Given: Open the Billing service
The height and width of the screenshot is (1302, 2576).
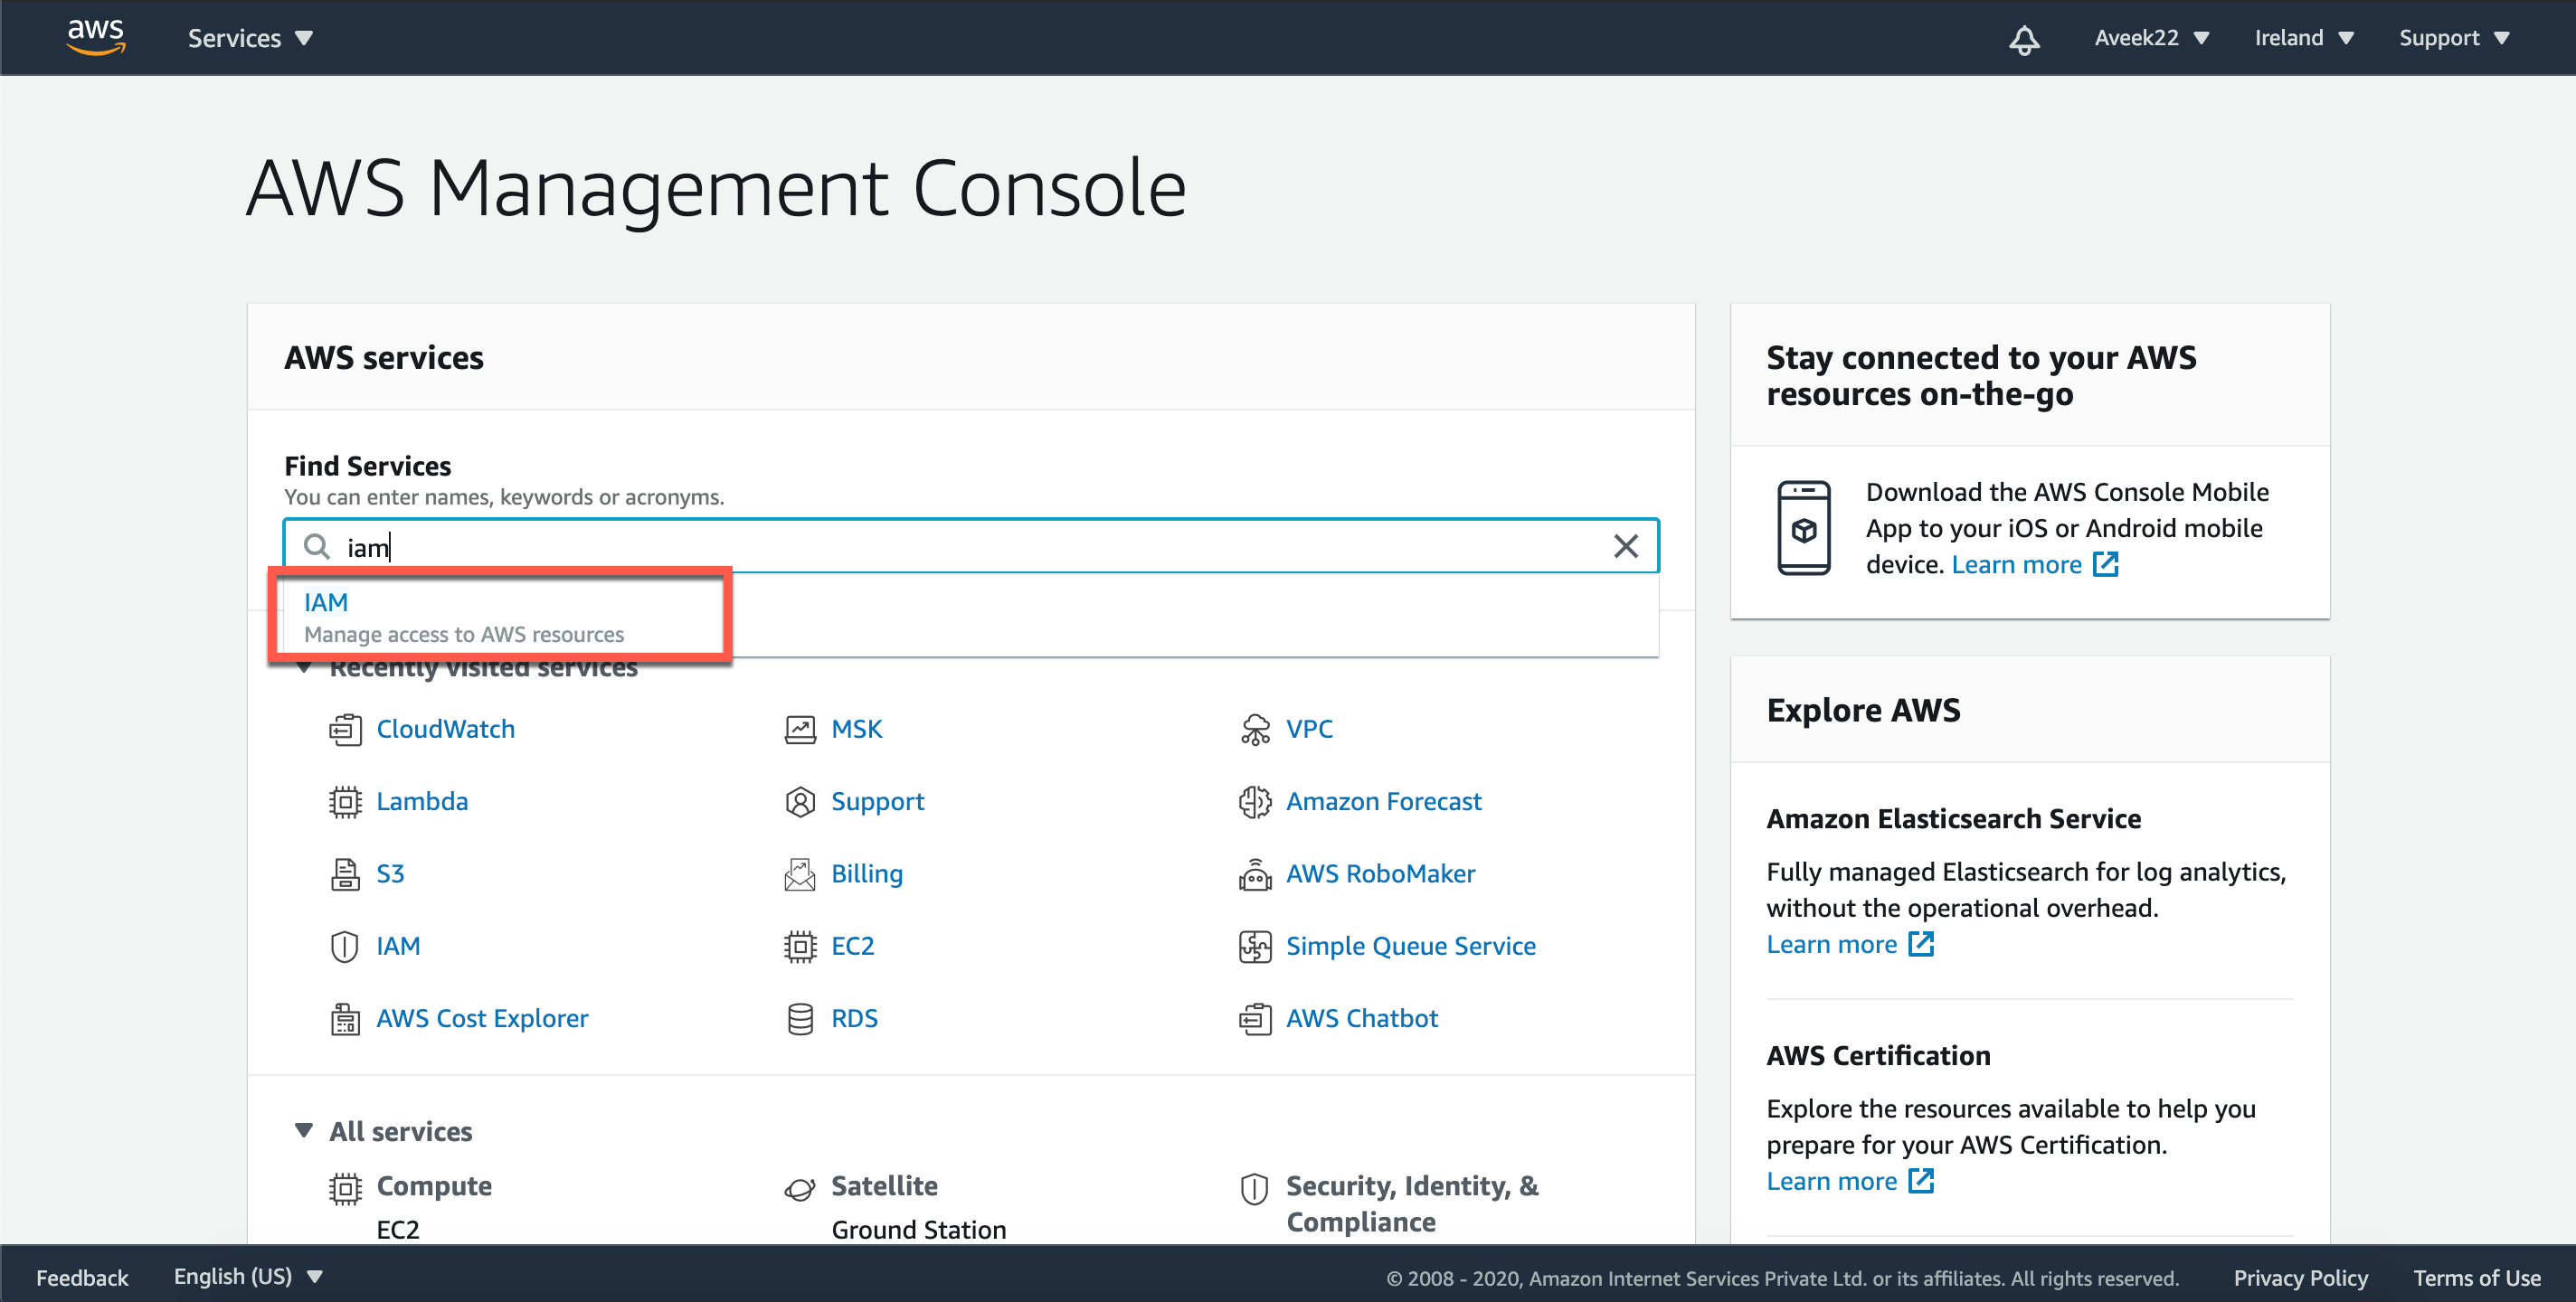Looking at the screenshot, I should coord(866,873).
